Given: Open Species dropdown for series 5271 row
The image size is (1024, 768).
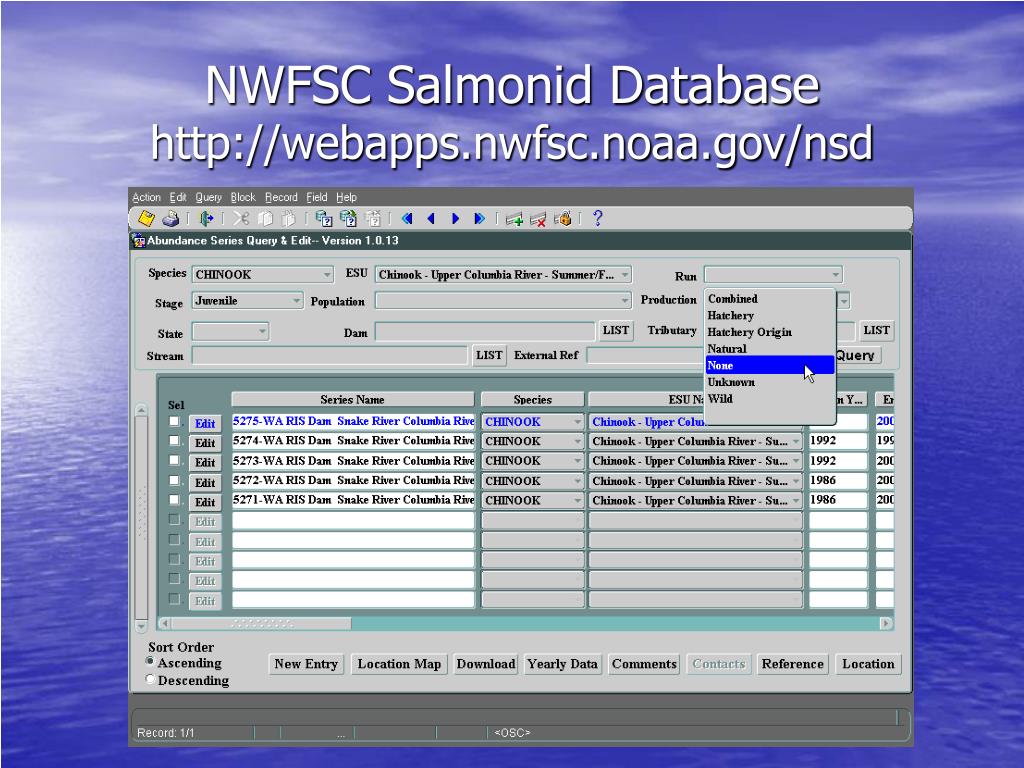Looking at the screenshot, I should [577, 500].
